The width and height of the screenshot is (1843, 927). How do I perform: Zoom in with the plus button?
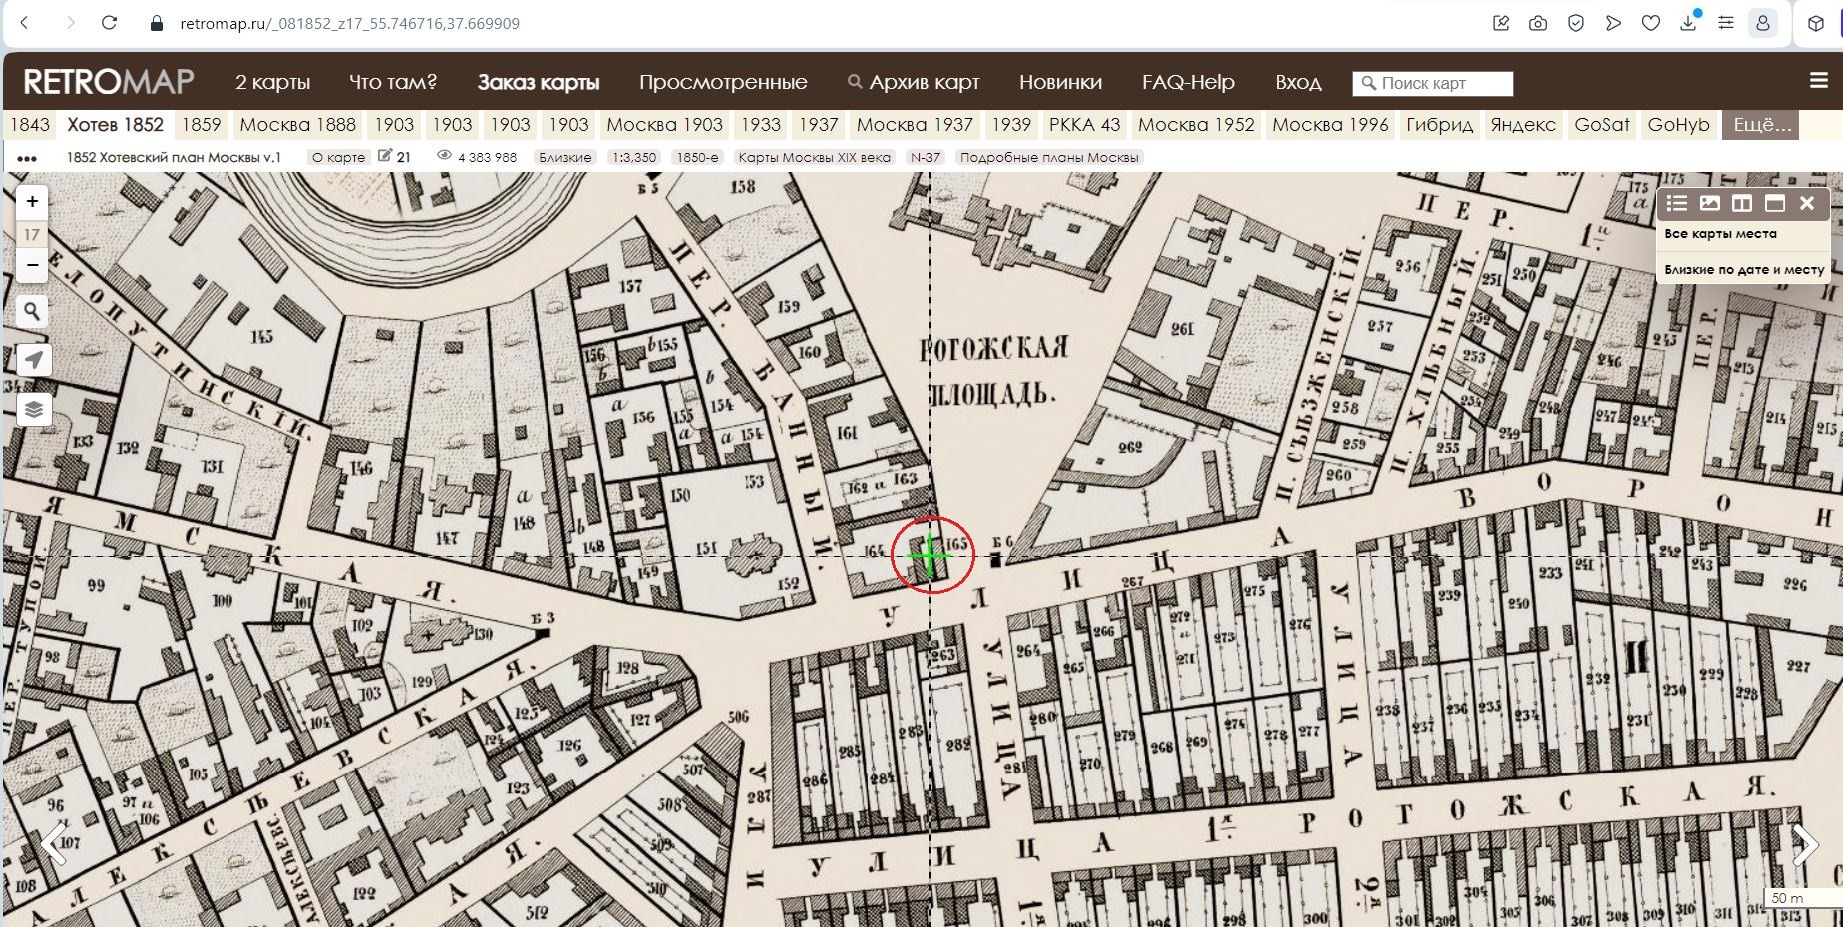(x=32, y=202)
